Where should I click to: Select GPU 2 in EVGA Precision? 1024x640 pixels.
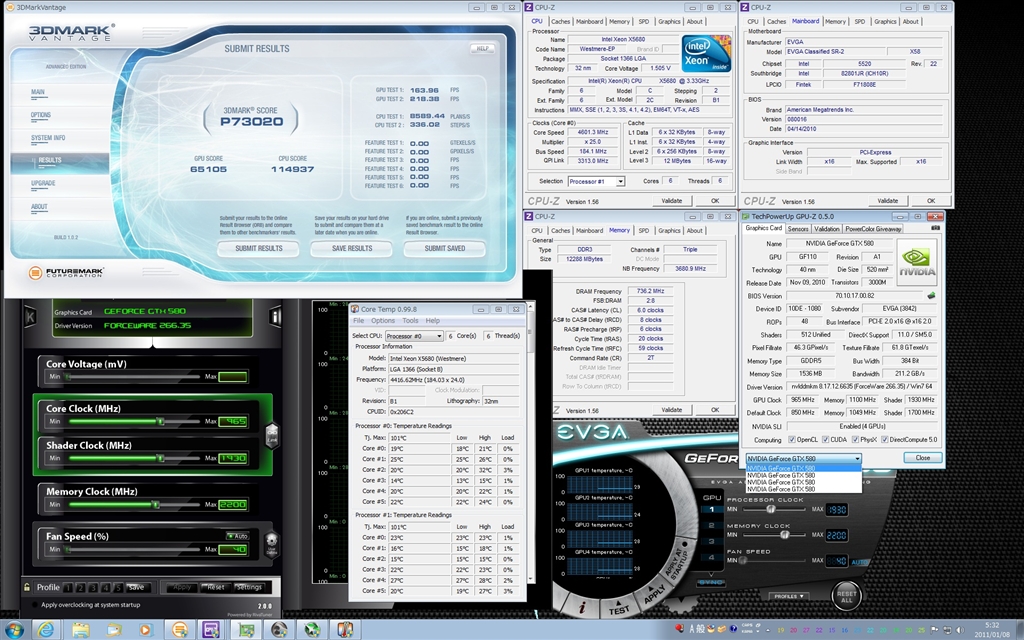712,525
